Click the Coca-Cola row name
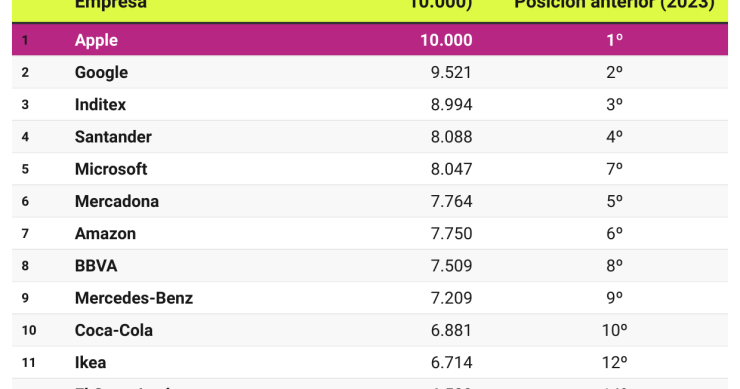The image size is (740, 389). (x=114, y=330)
